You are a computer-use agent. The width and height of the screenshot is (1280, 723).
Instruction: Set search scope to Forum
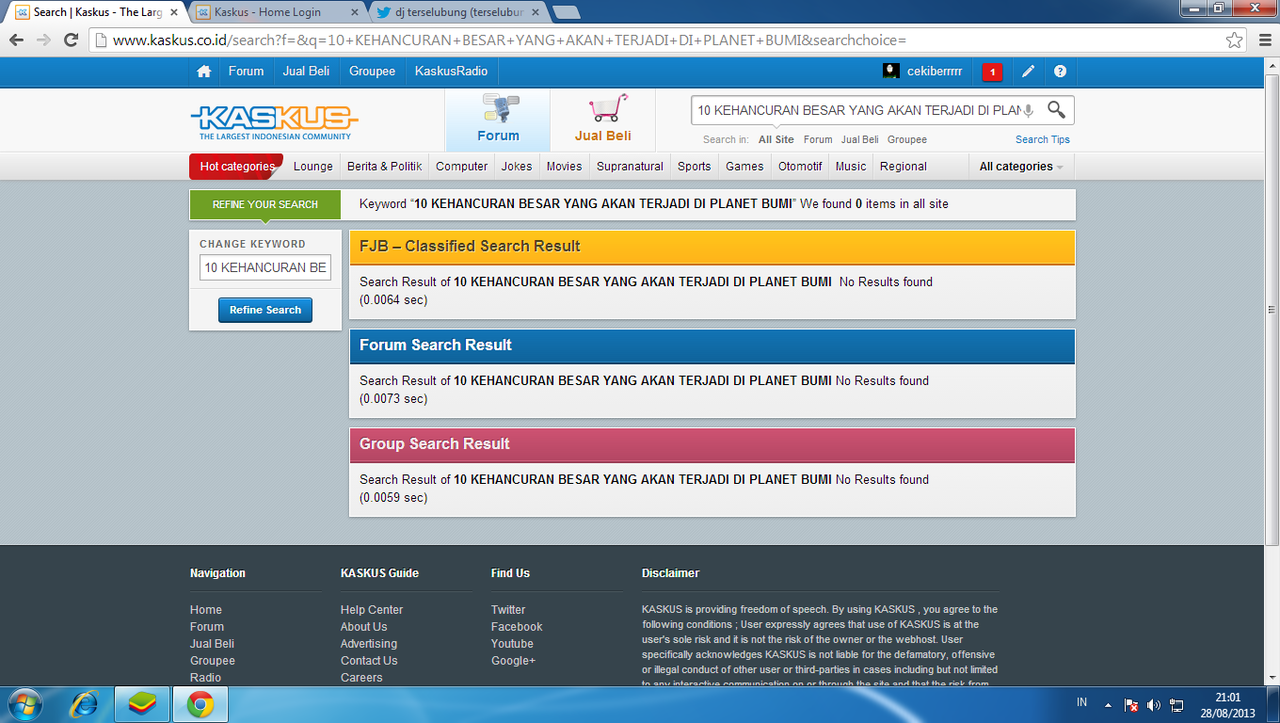click(818, 140)
